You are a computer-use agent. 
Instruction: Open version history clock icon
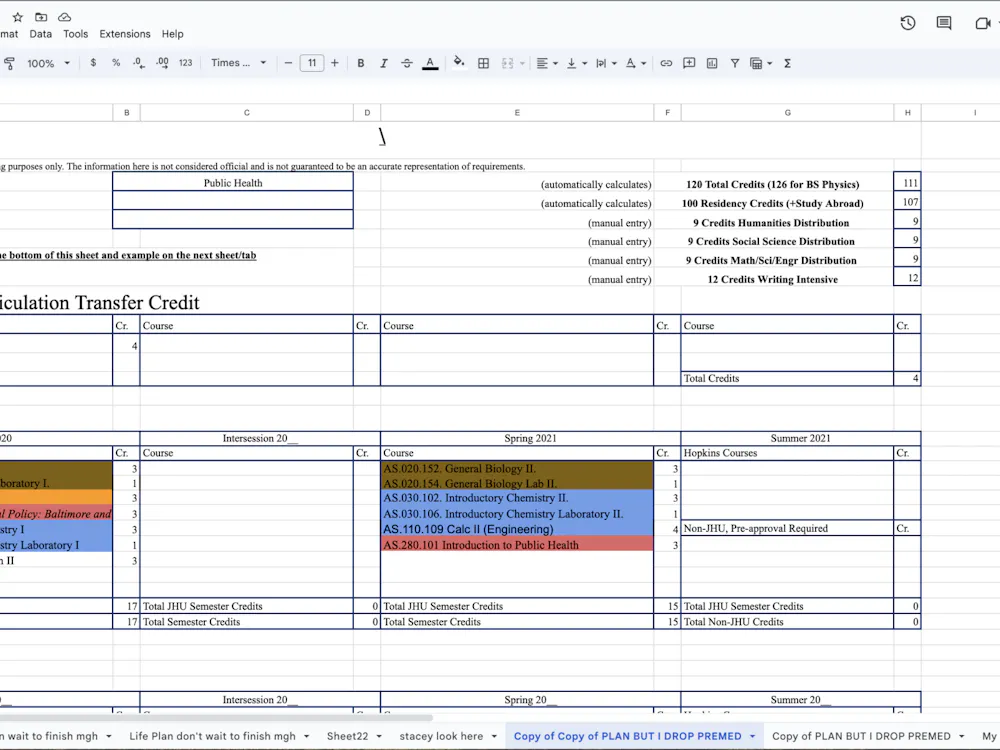[908, 24]
